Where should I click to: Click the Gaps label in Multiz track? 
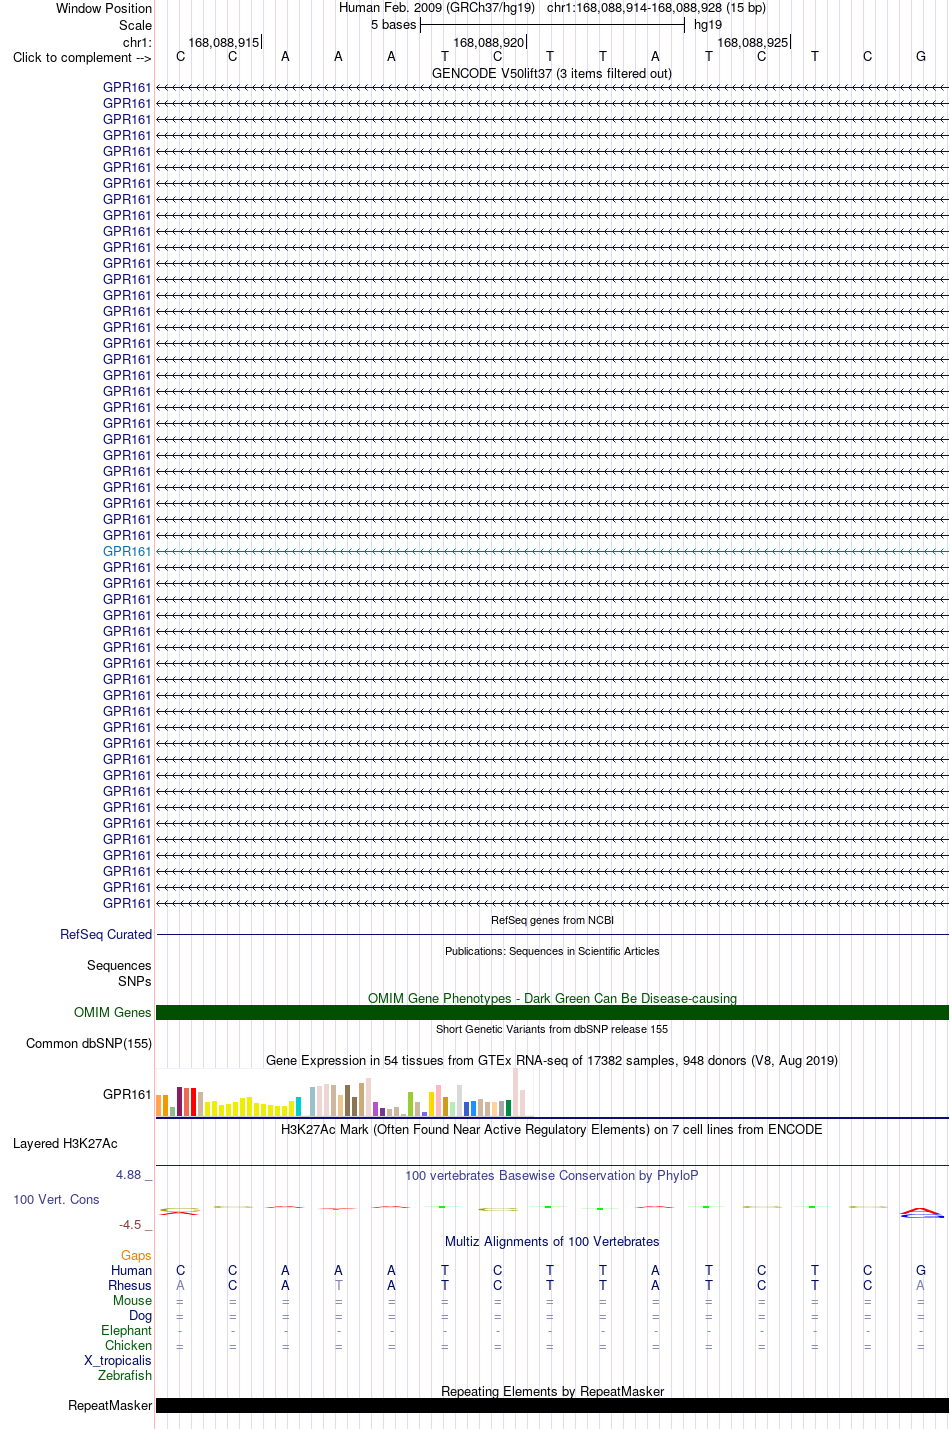click(x=136, y=1255)
